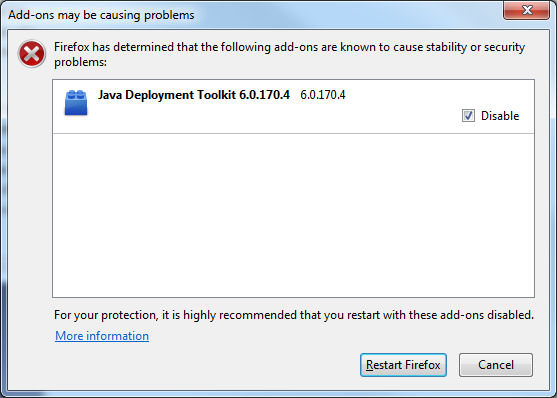Select the bold Java Deployment Toolkit 6.0.170.4 name

(194, 95)
